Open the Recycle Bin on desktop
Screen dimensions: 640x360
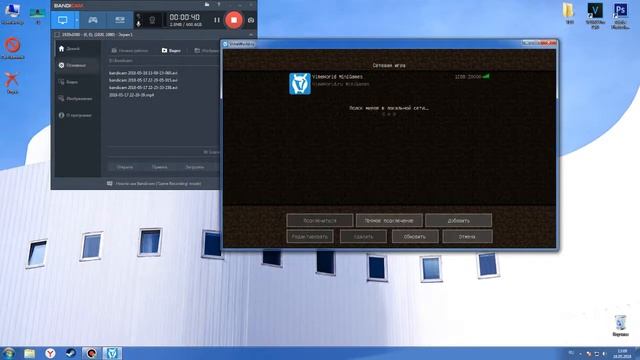pos(620,326)
